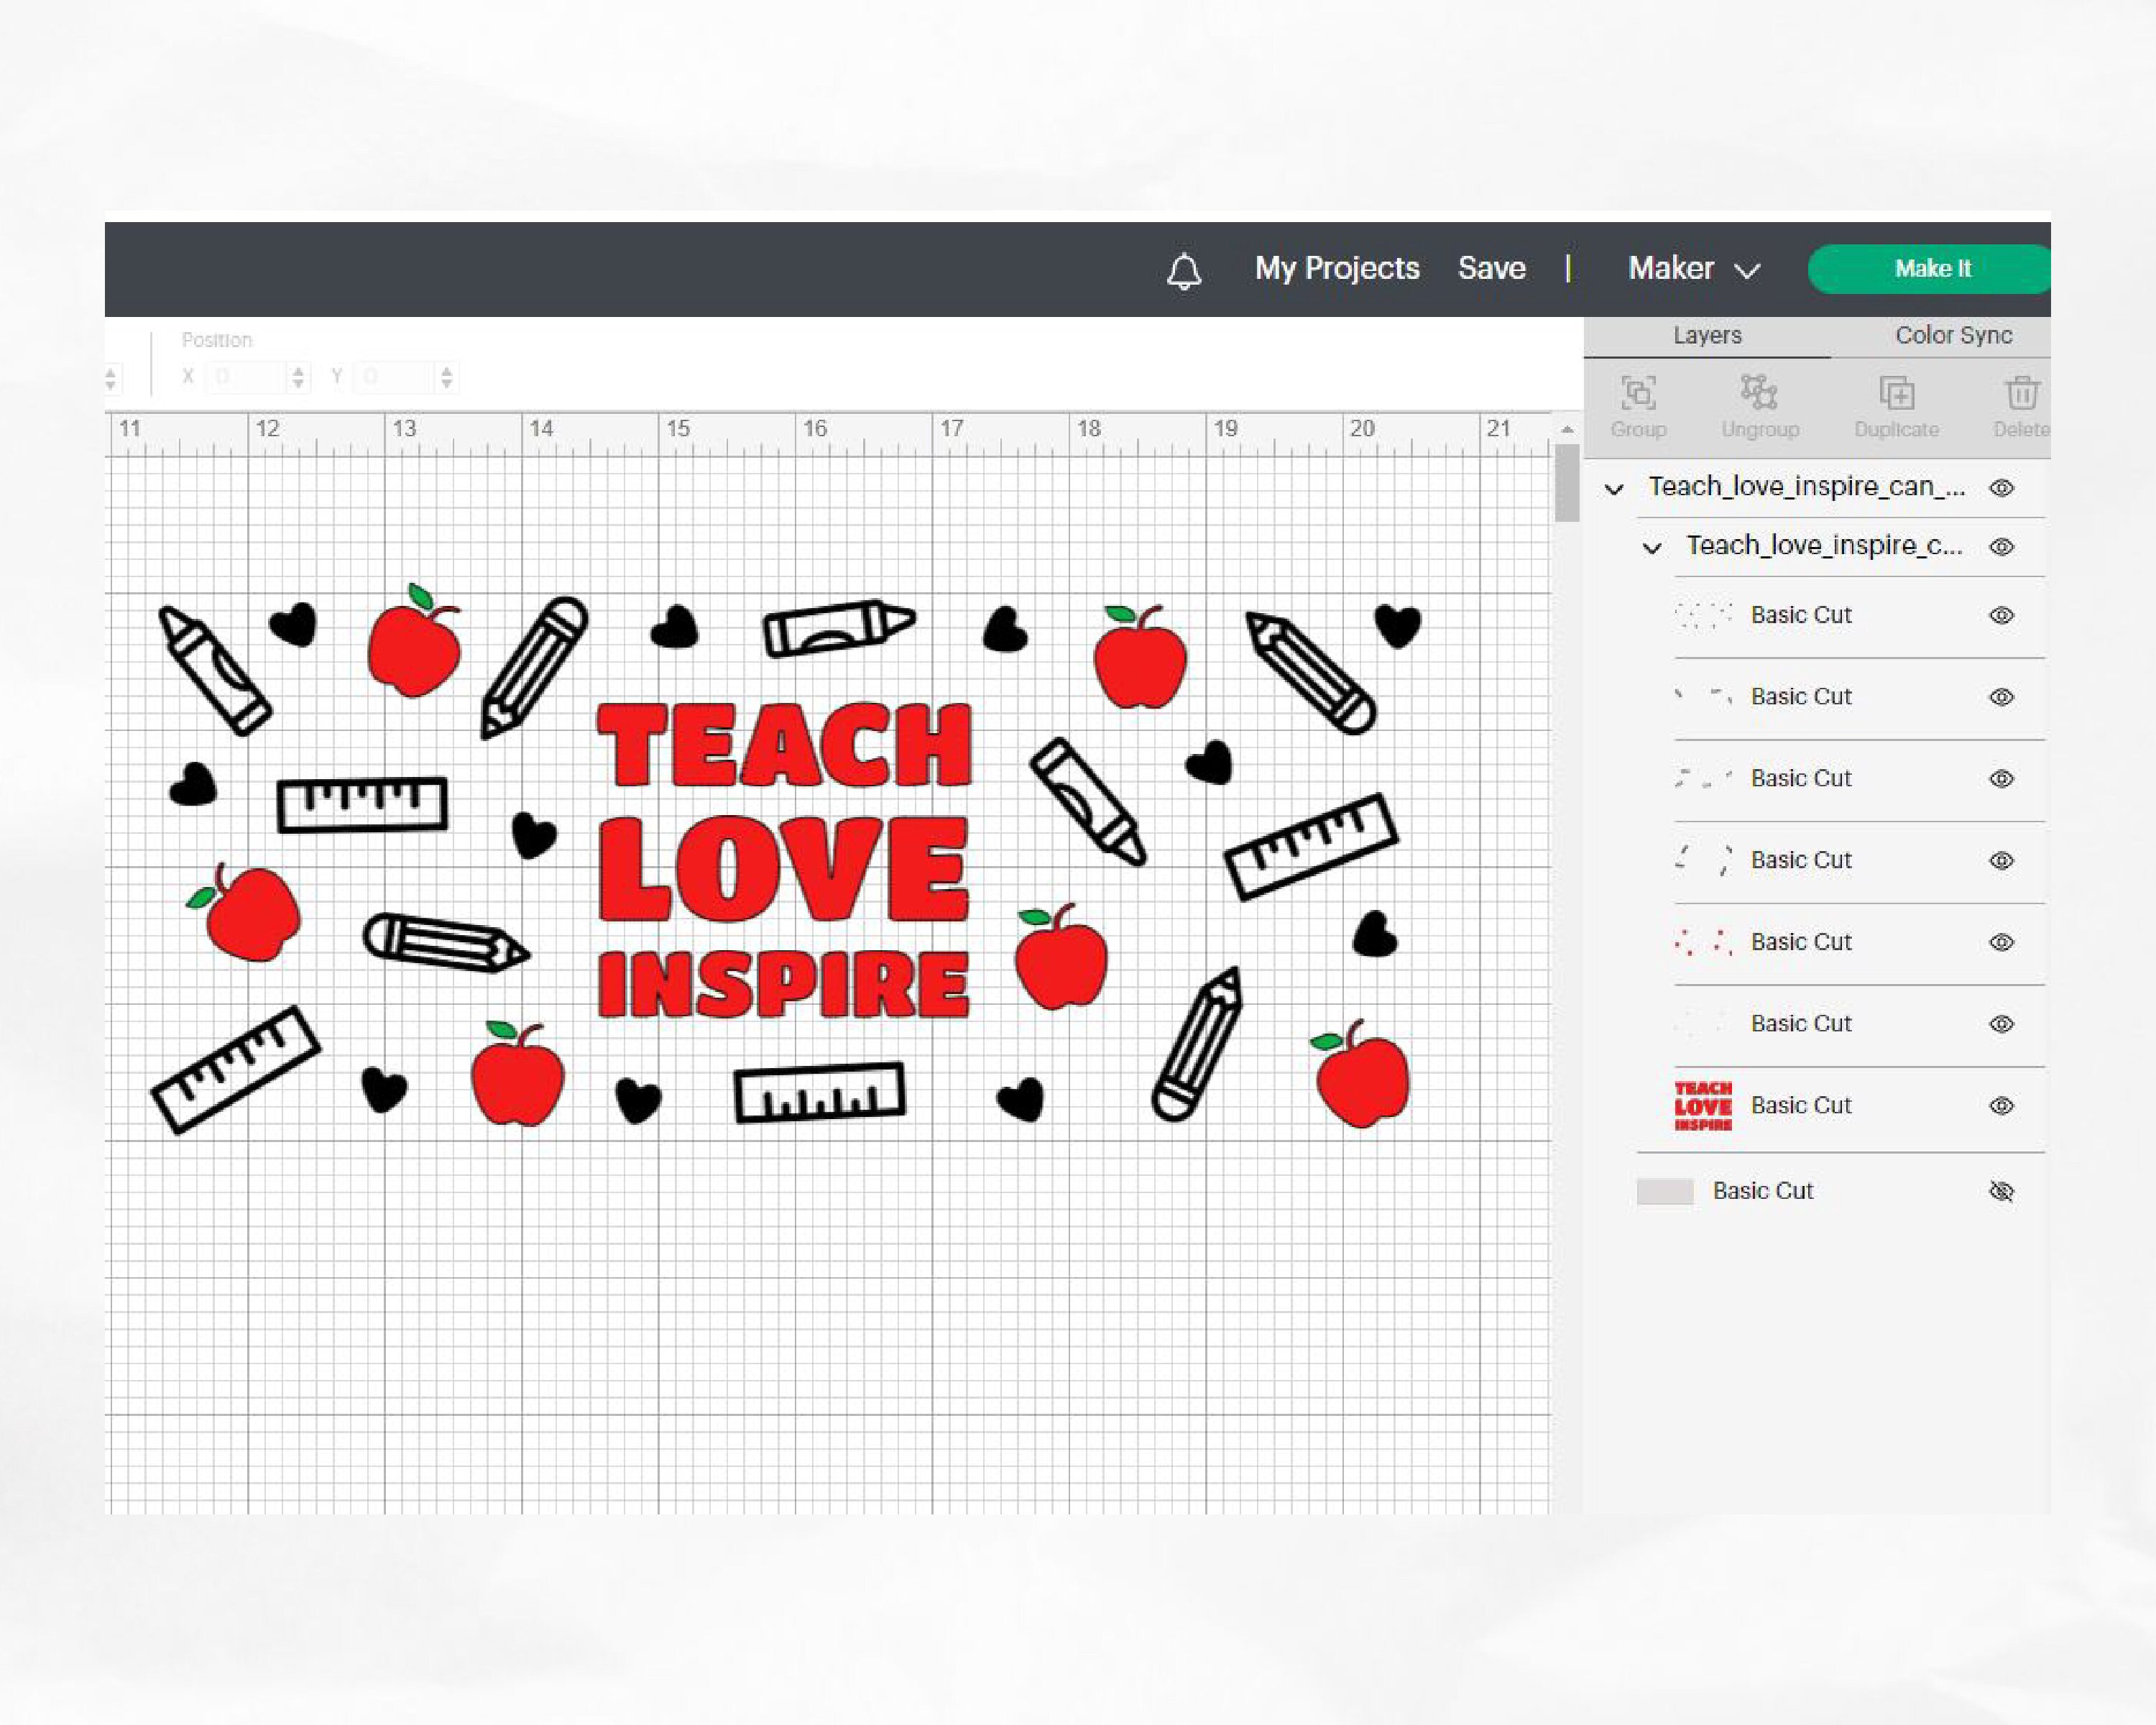Click the Position X input field
This screenshot has width=2156, height=1725.
[247, 377]
